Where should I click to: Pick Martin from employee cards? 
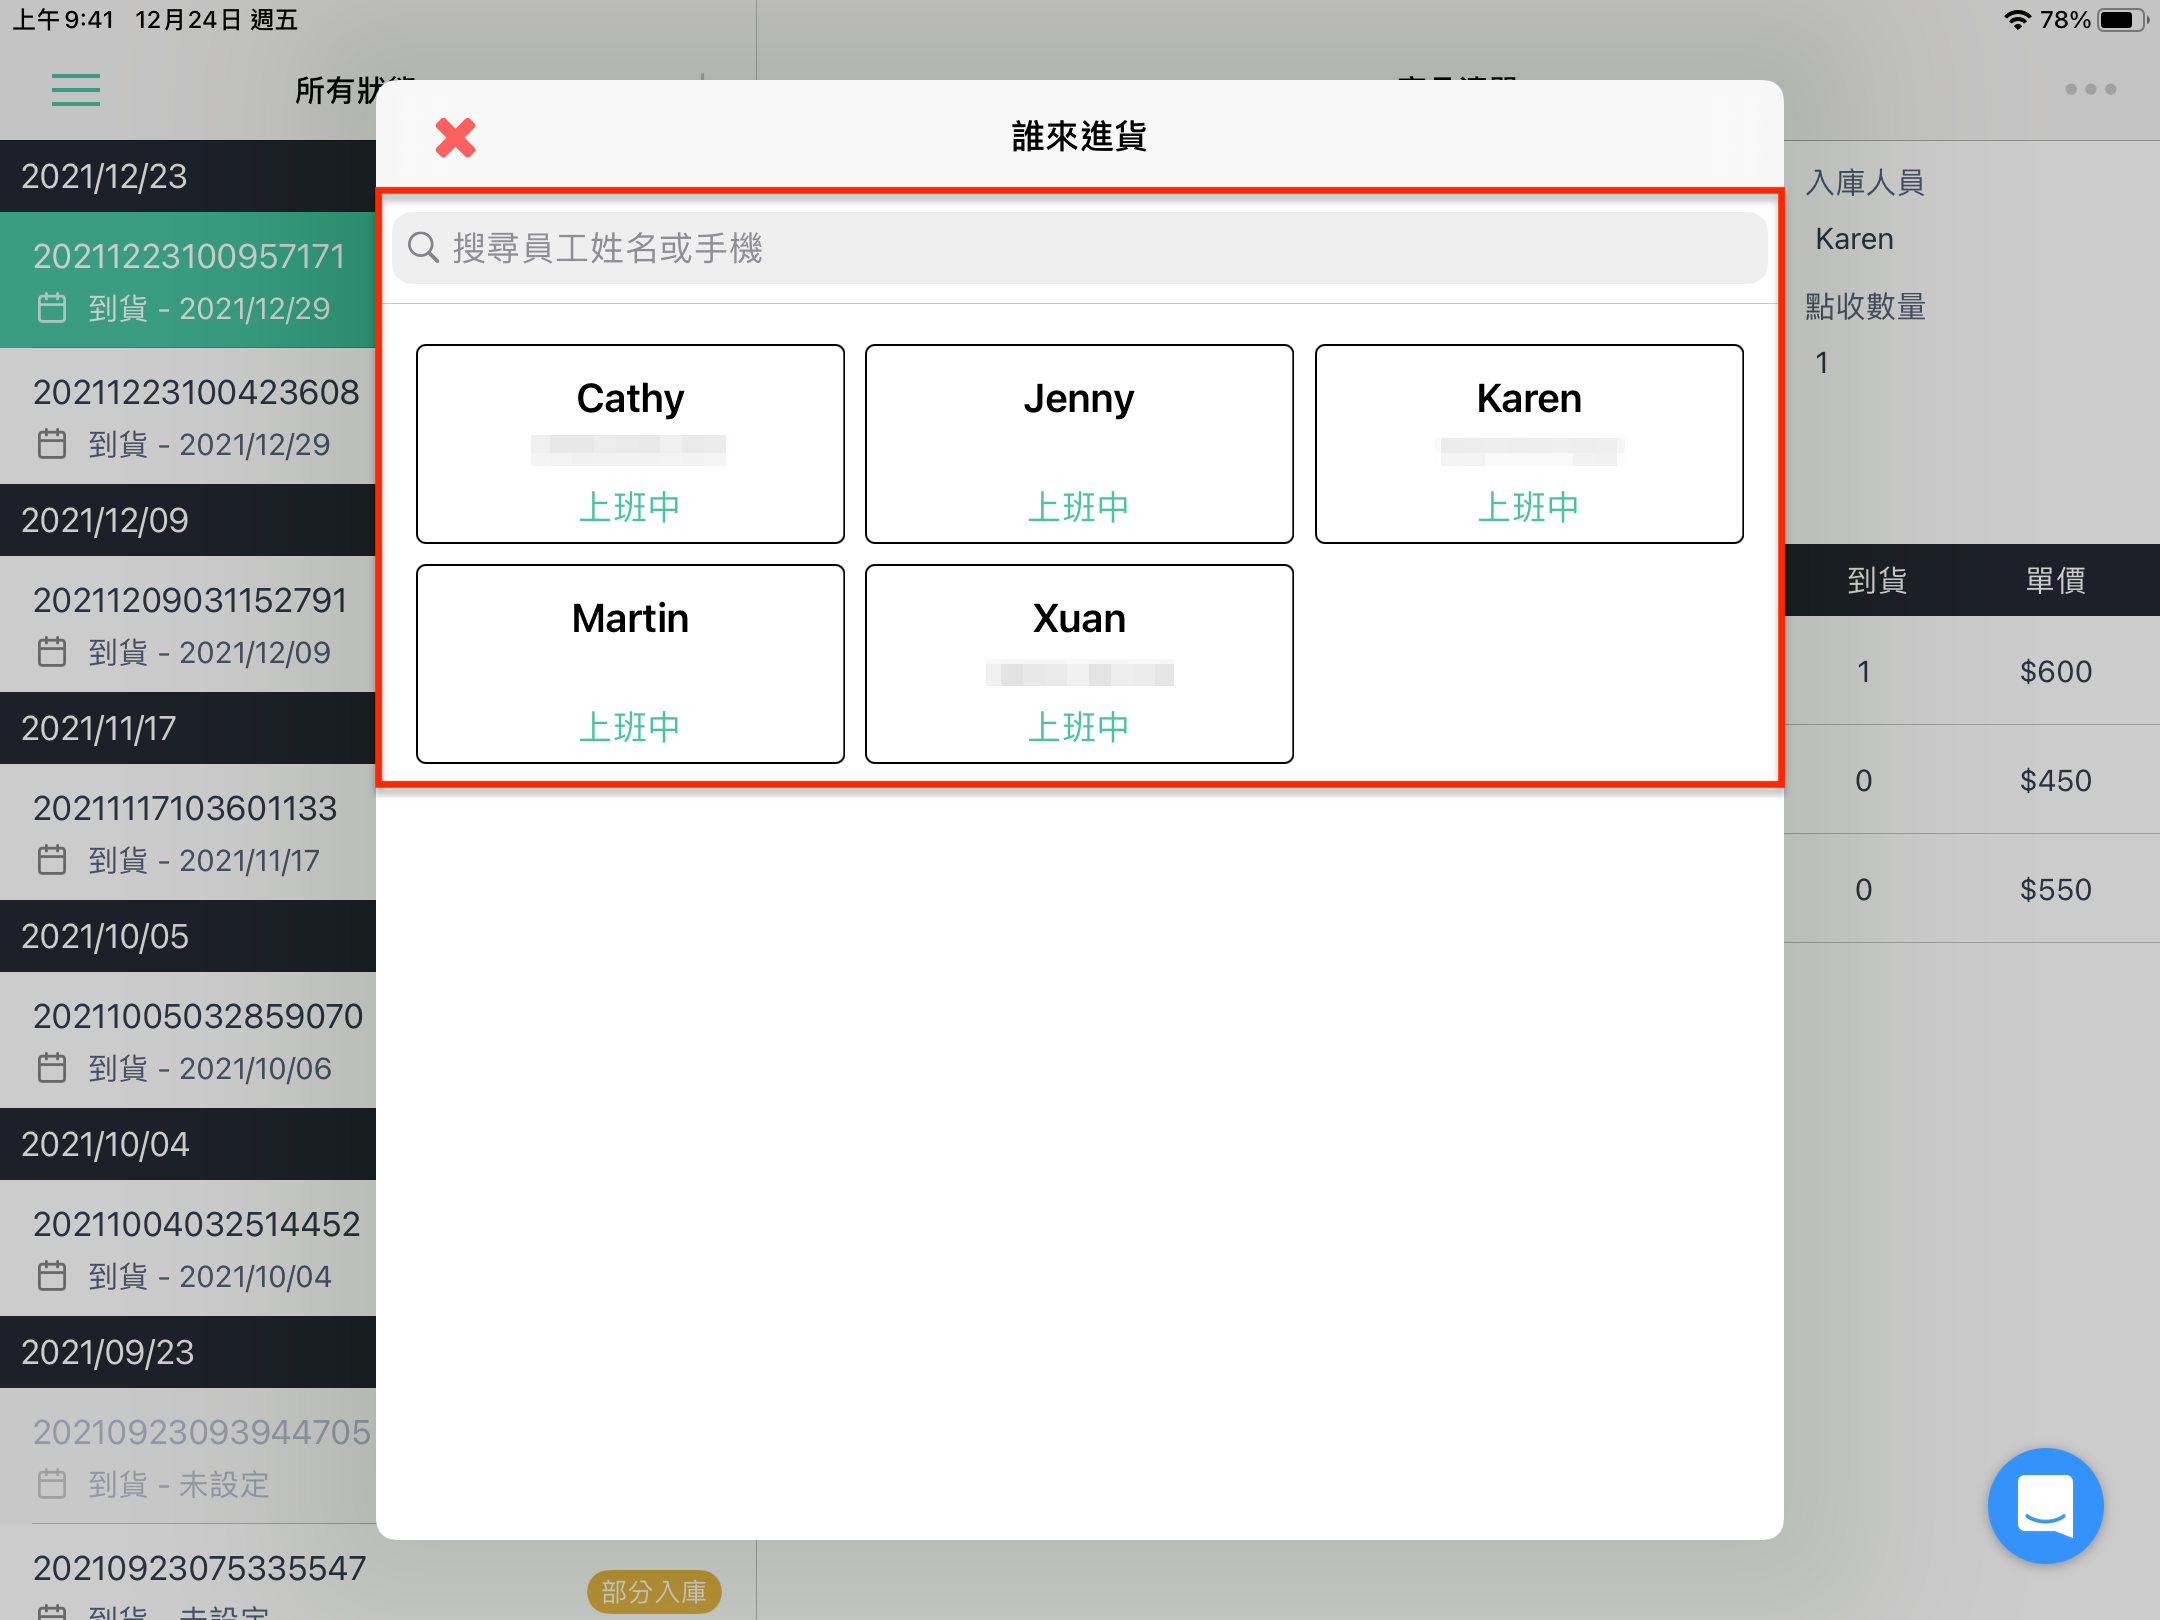click(x=630, y=664)
